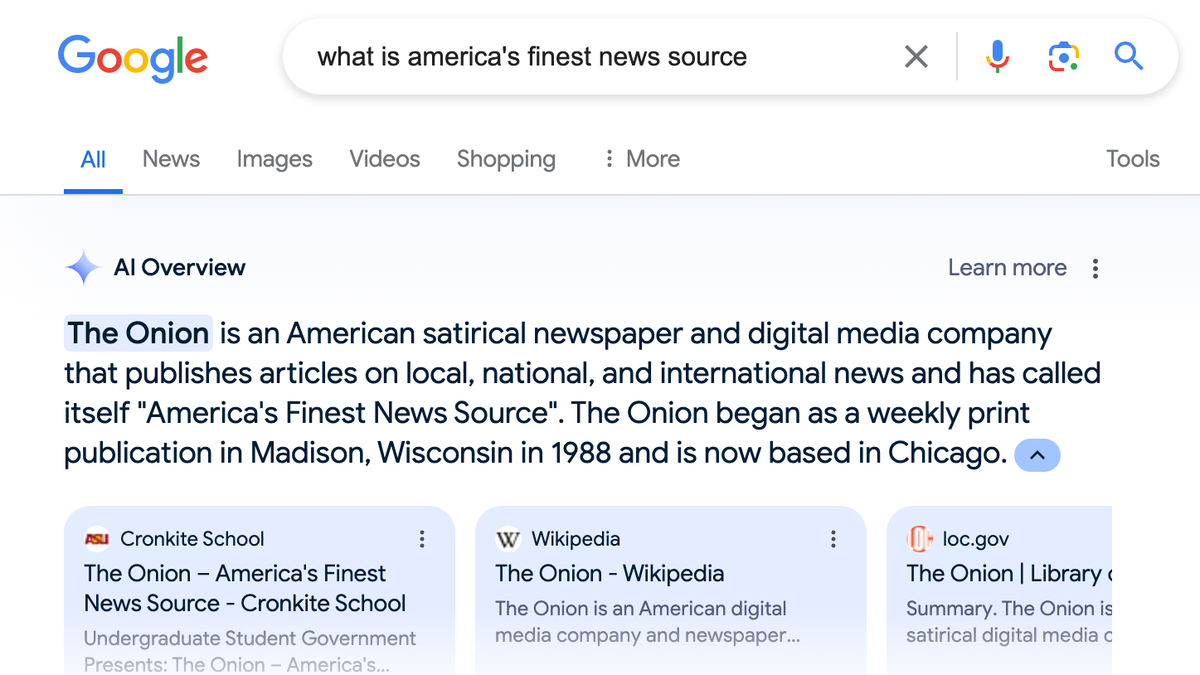Click the AI Overview sparkle icon
The height and width of the screenshot is (675, 1200).
coord(83,268)
